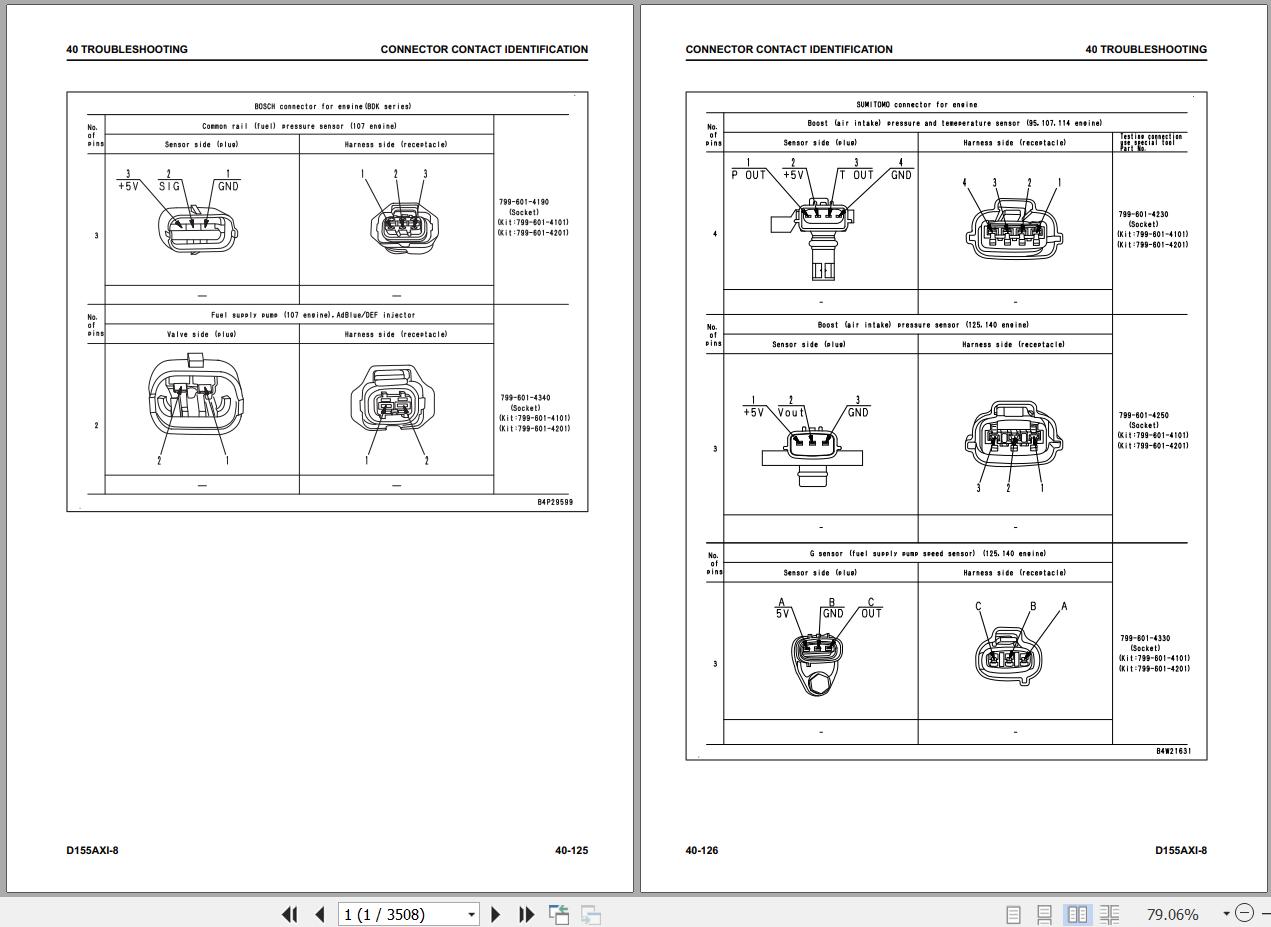Click the "5V" pin label on the G sensor
The width and height of the screenshot is (1271, 927).
point(782,613)
